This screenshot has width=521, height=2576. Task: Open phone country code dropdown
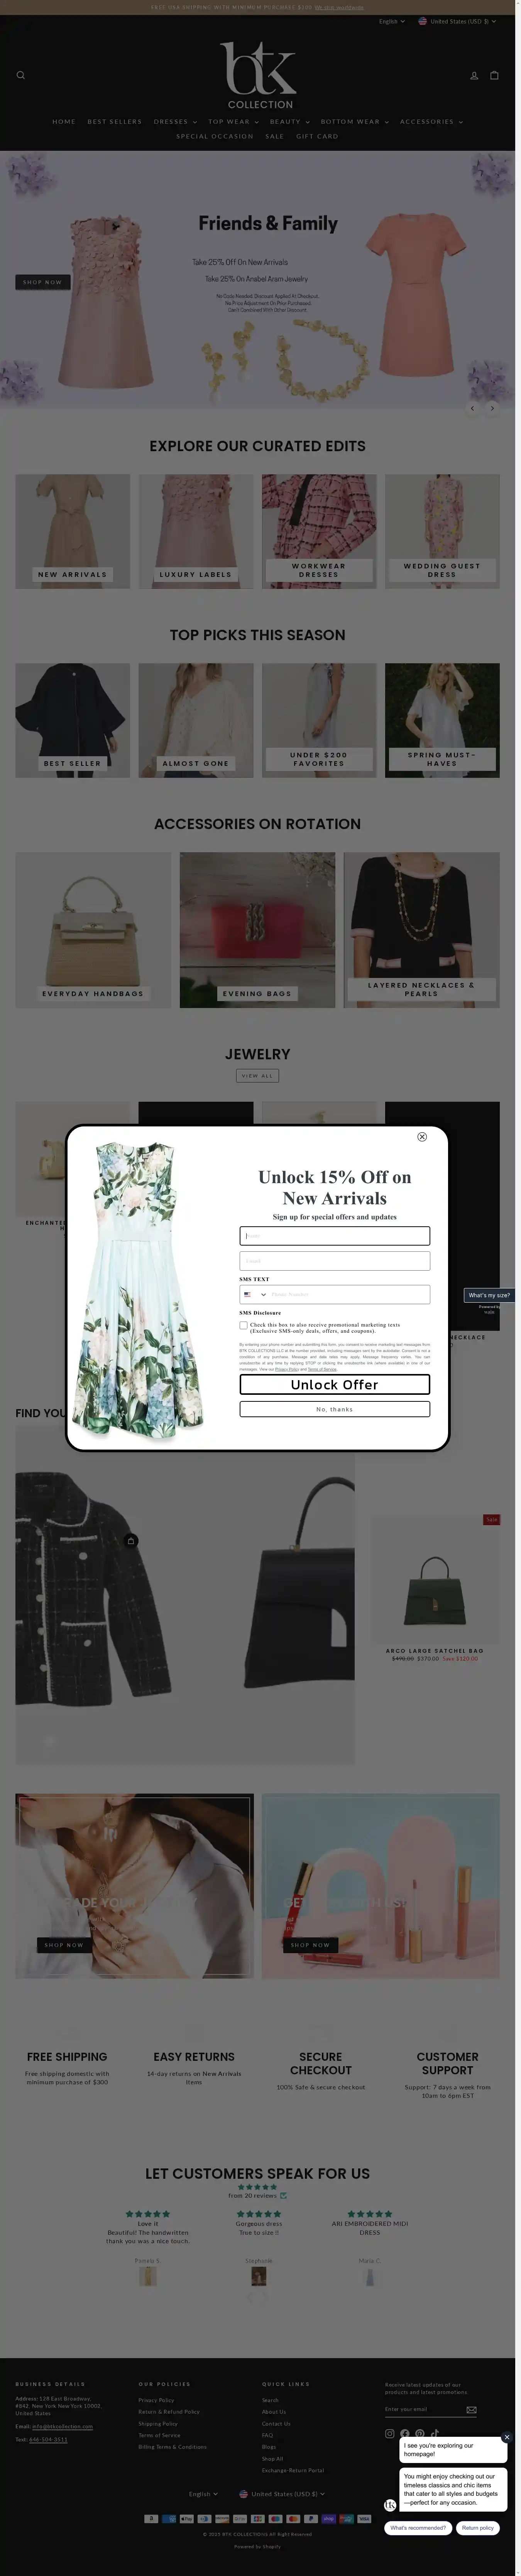coord(255,1295)
